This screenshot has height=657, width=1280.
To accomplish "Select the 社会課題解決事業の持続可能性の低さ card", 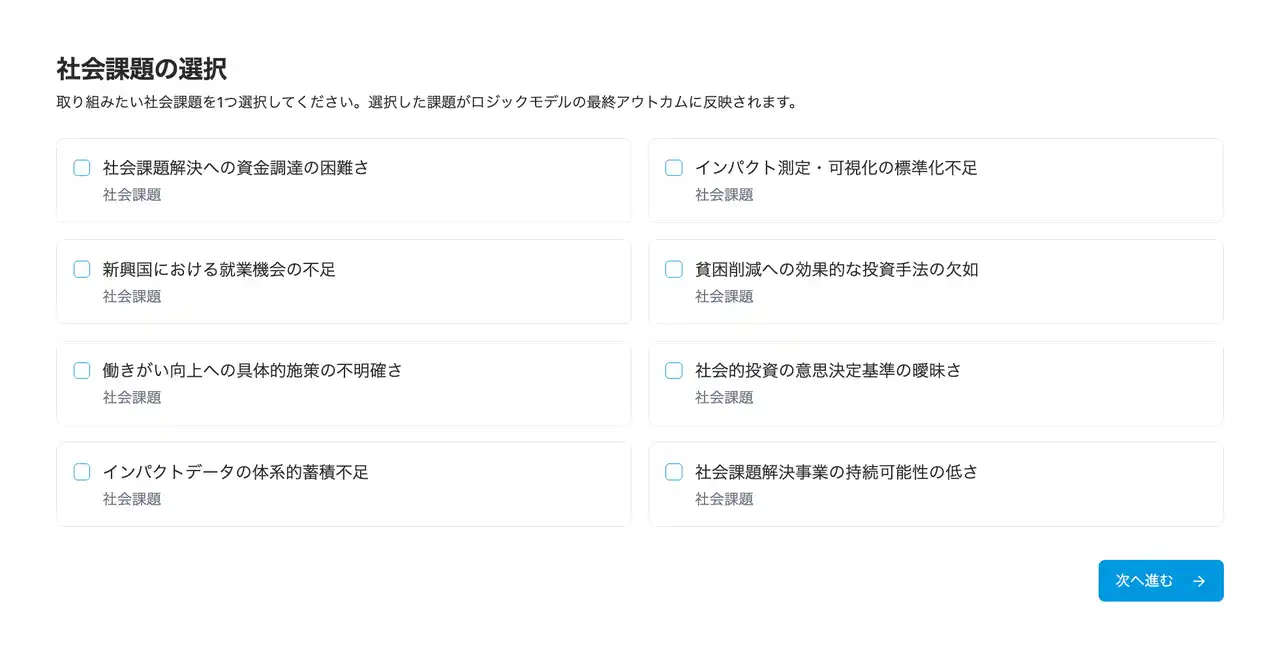I will click(936, 484).
